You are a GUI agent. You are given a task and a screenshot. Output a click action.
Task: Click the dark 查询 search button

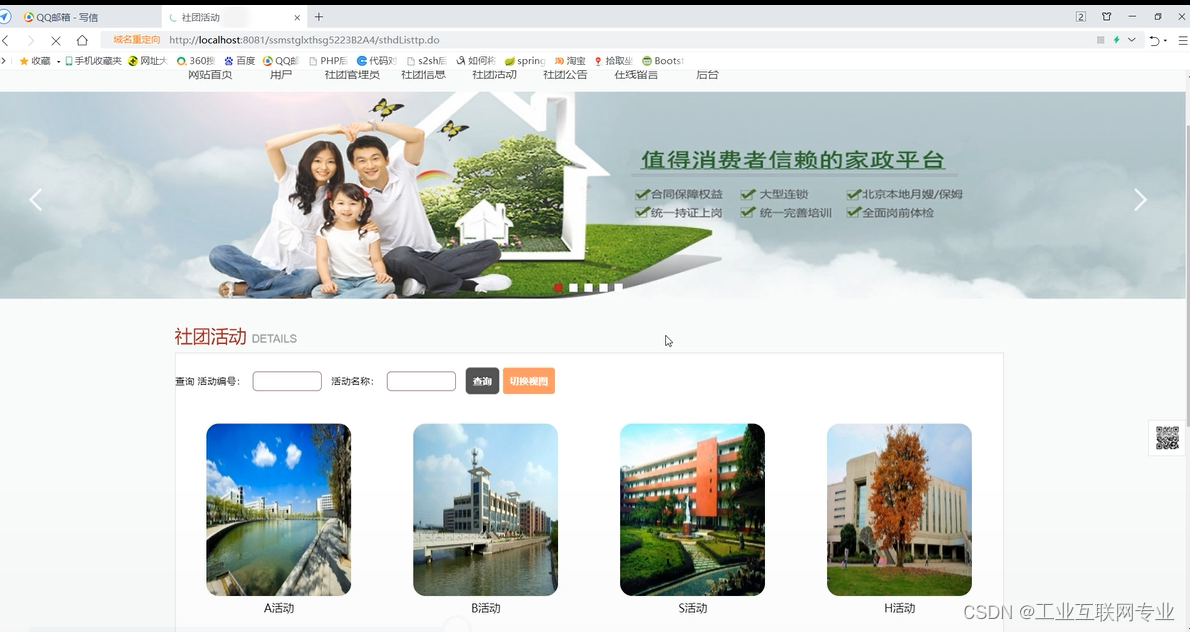click(482, 381)
